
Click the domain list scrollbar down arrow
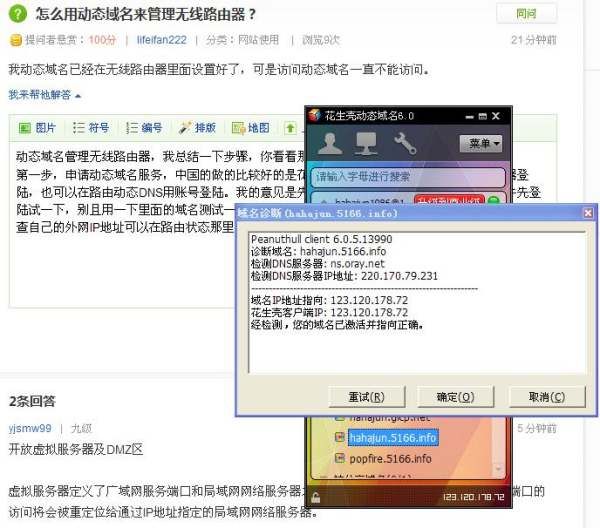(498, 469)
